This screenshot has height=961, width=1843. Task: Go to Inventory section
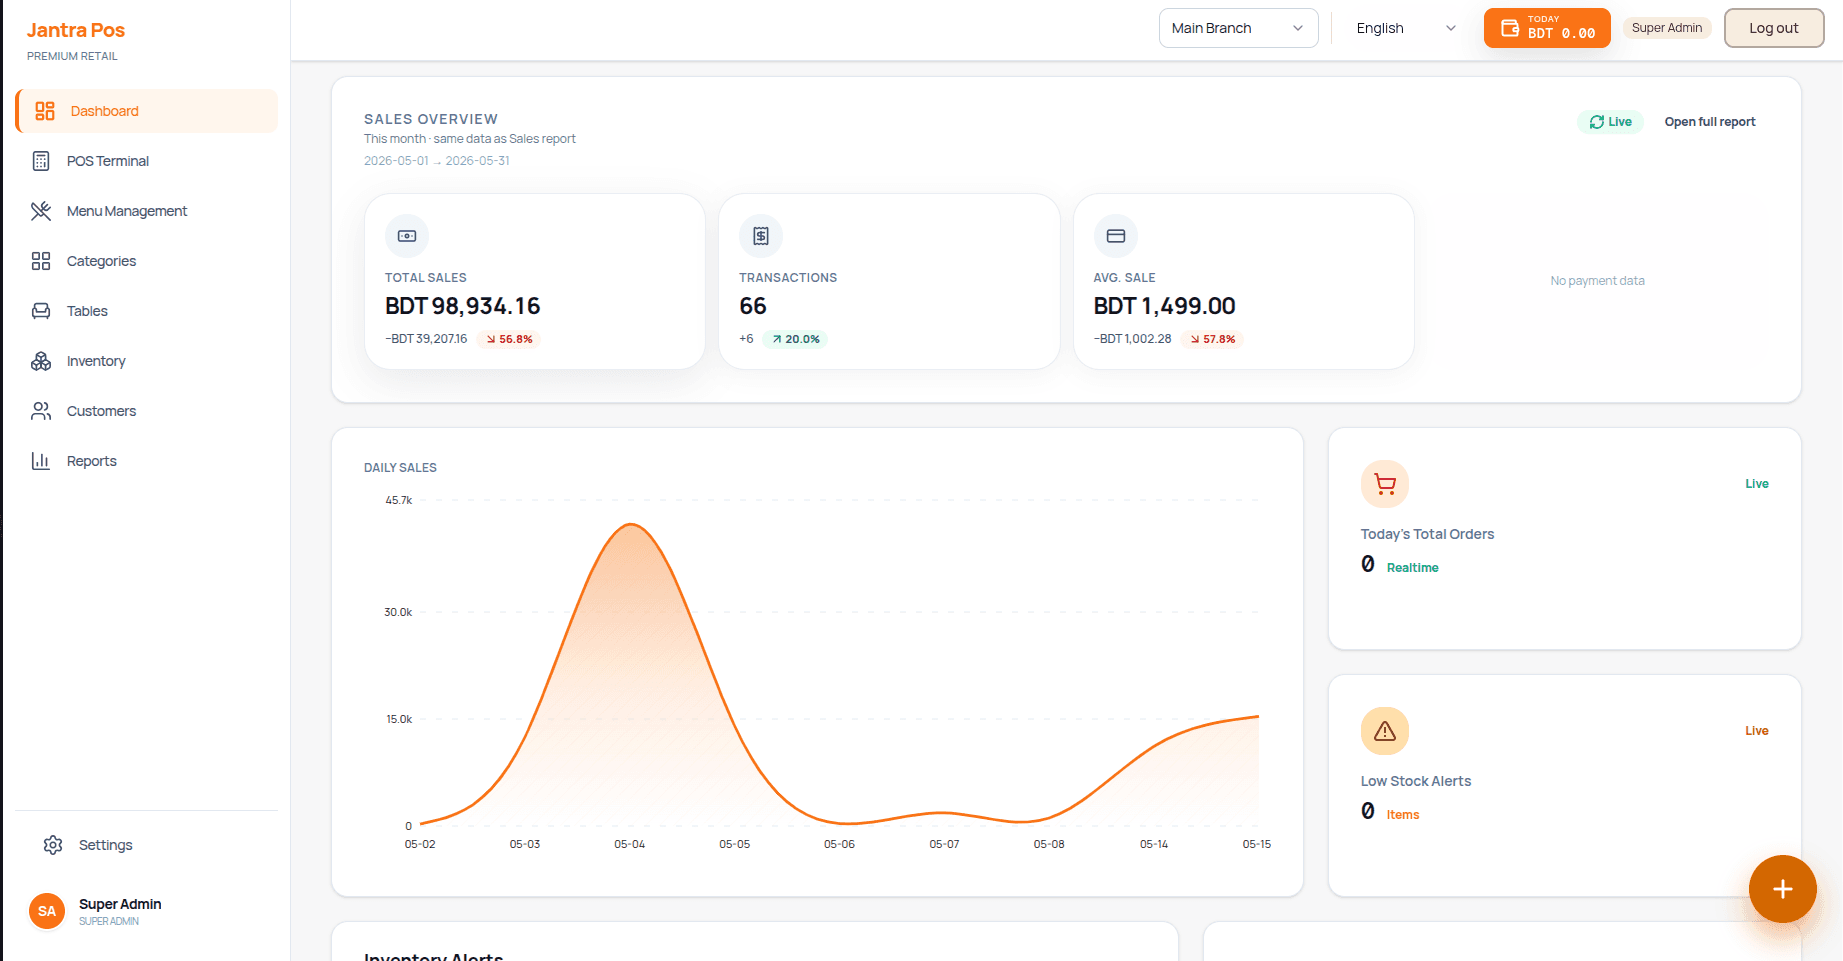147,361
